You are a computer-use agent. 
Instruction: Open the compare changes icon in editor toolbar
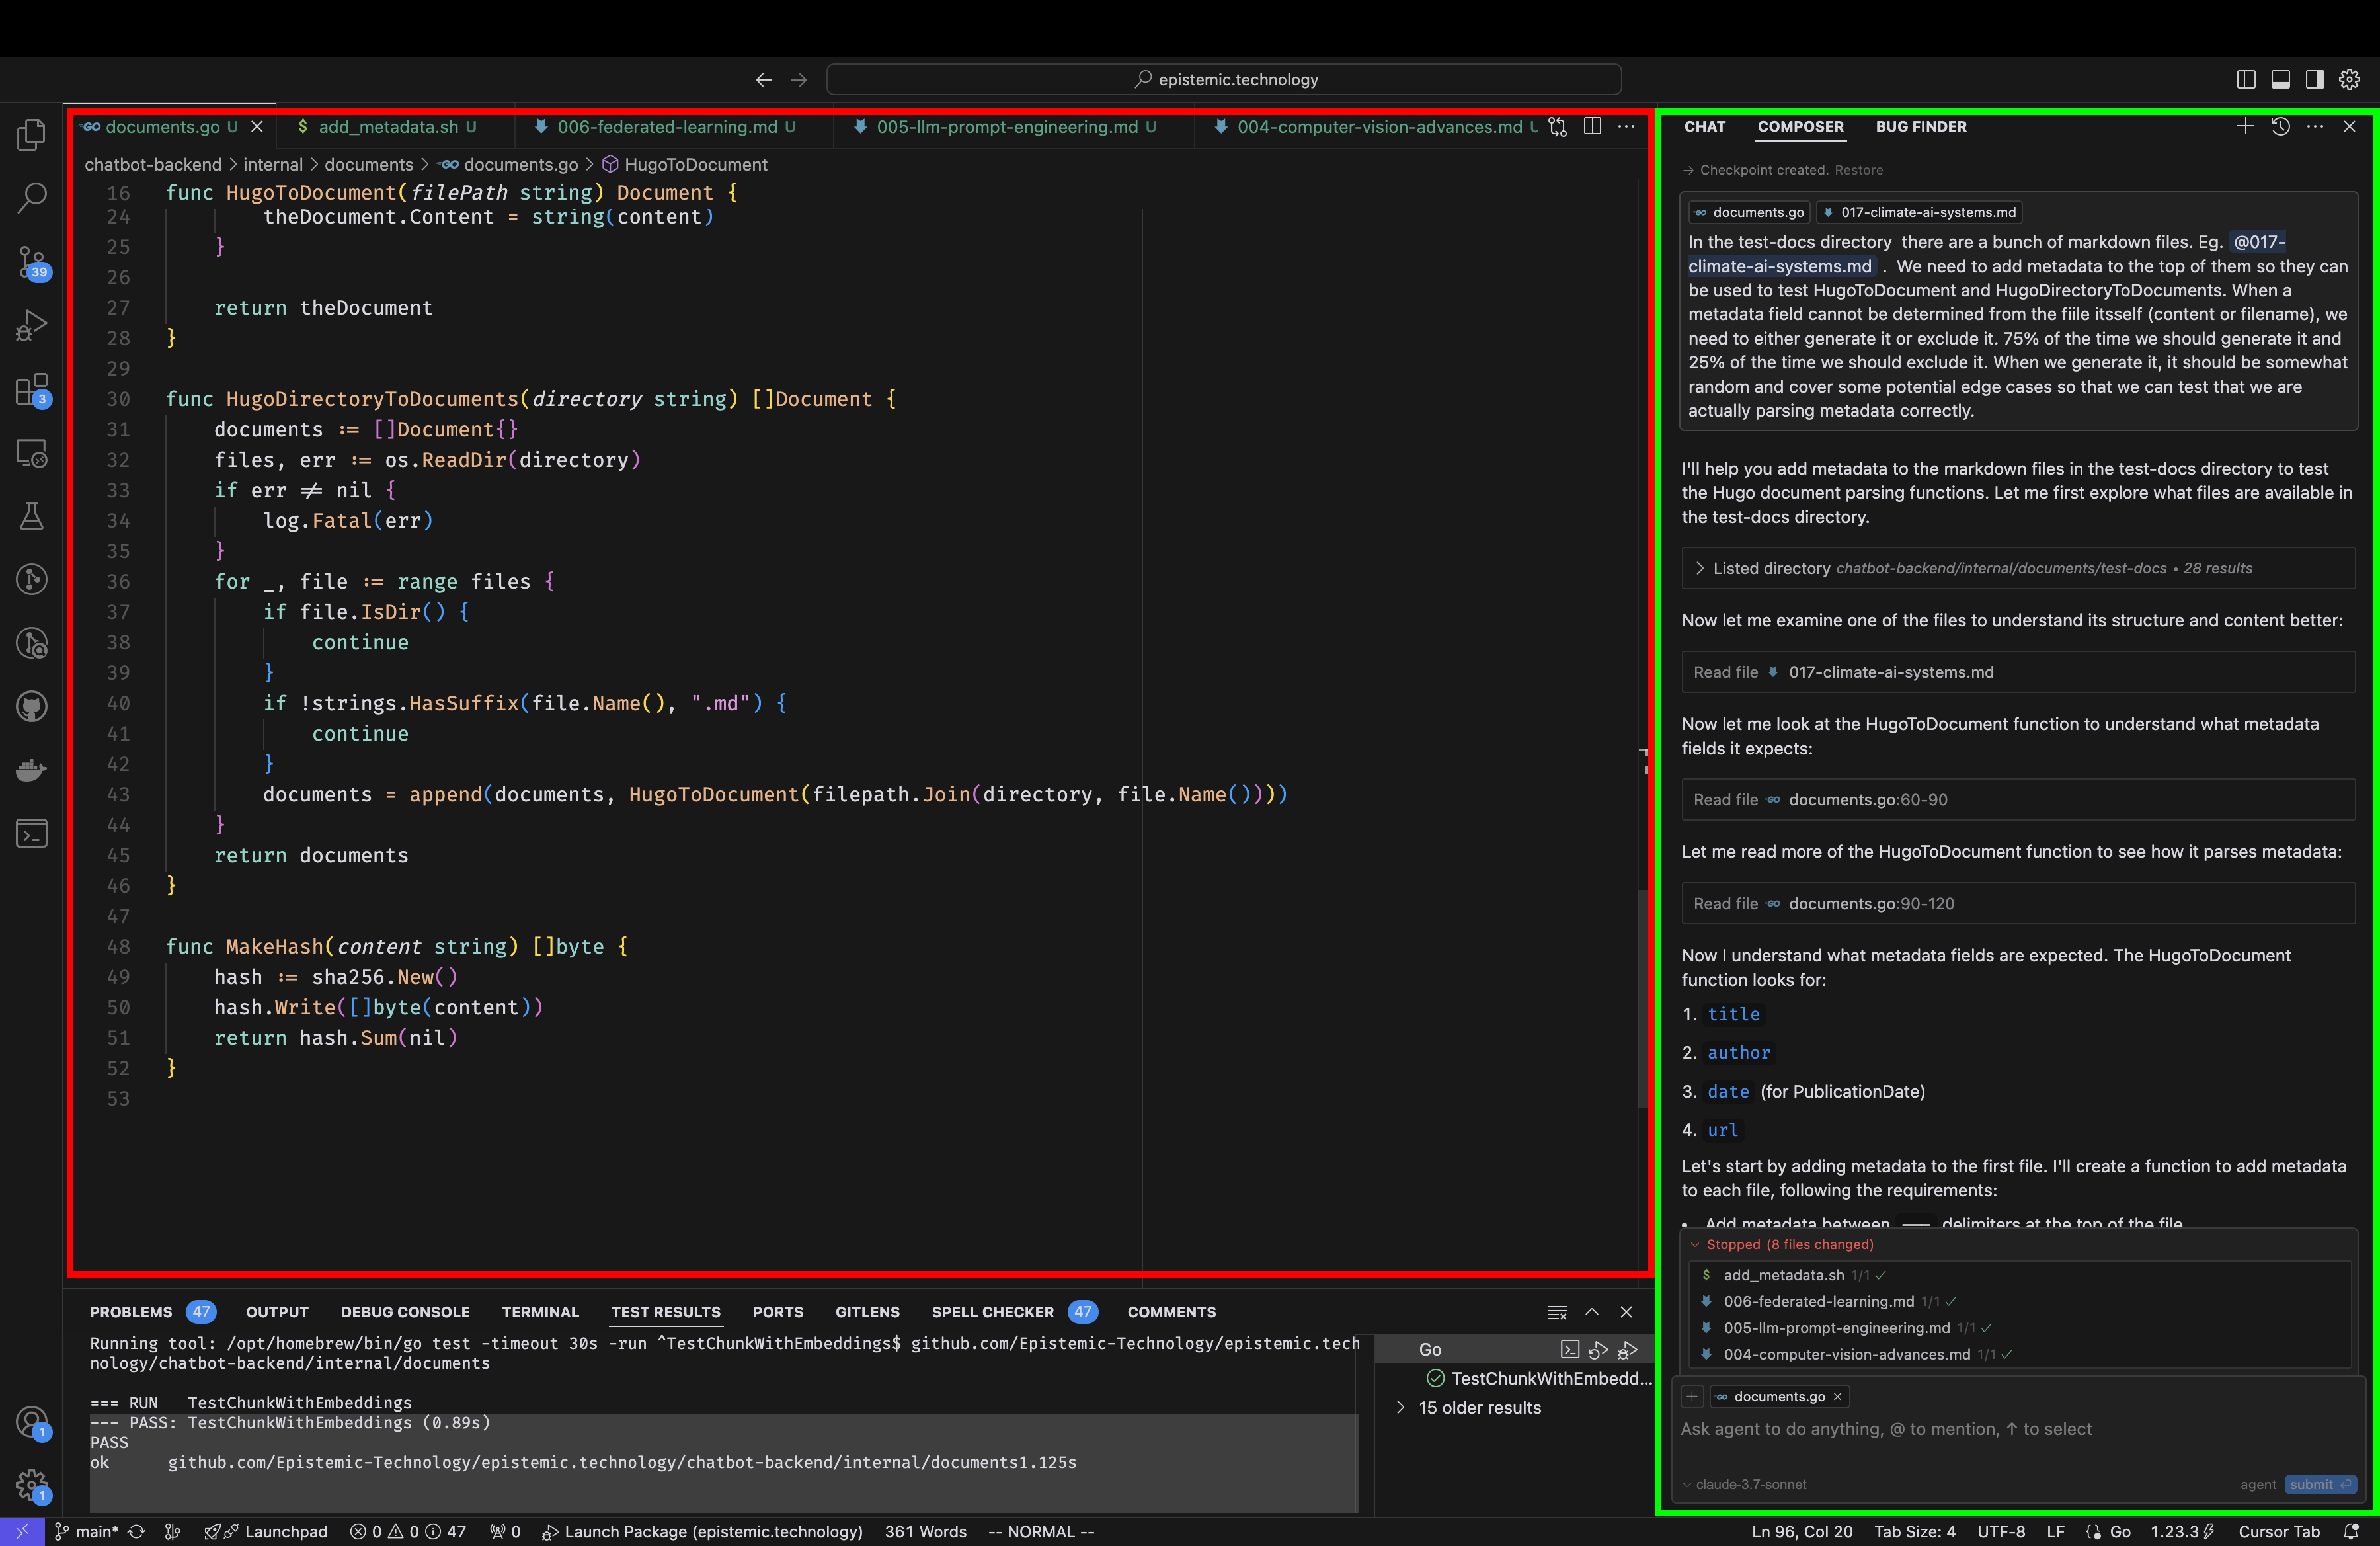coord(1558,126)
